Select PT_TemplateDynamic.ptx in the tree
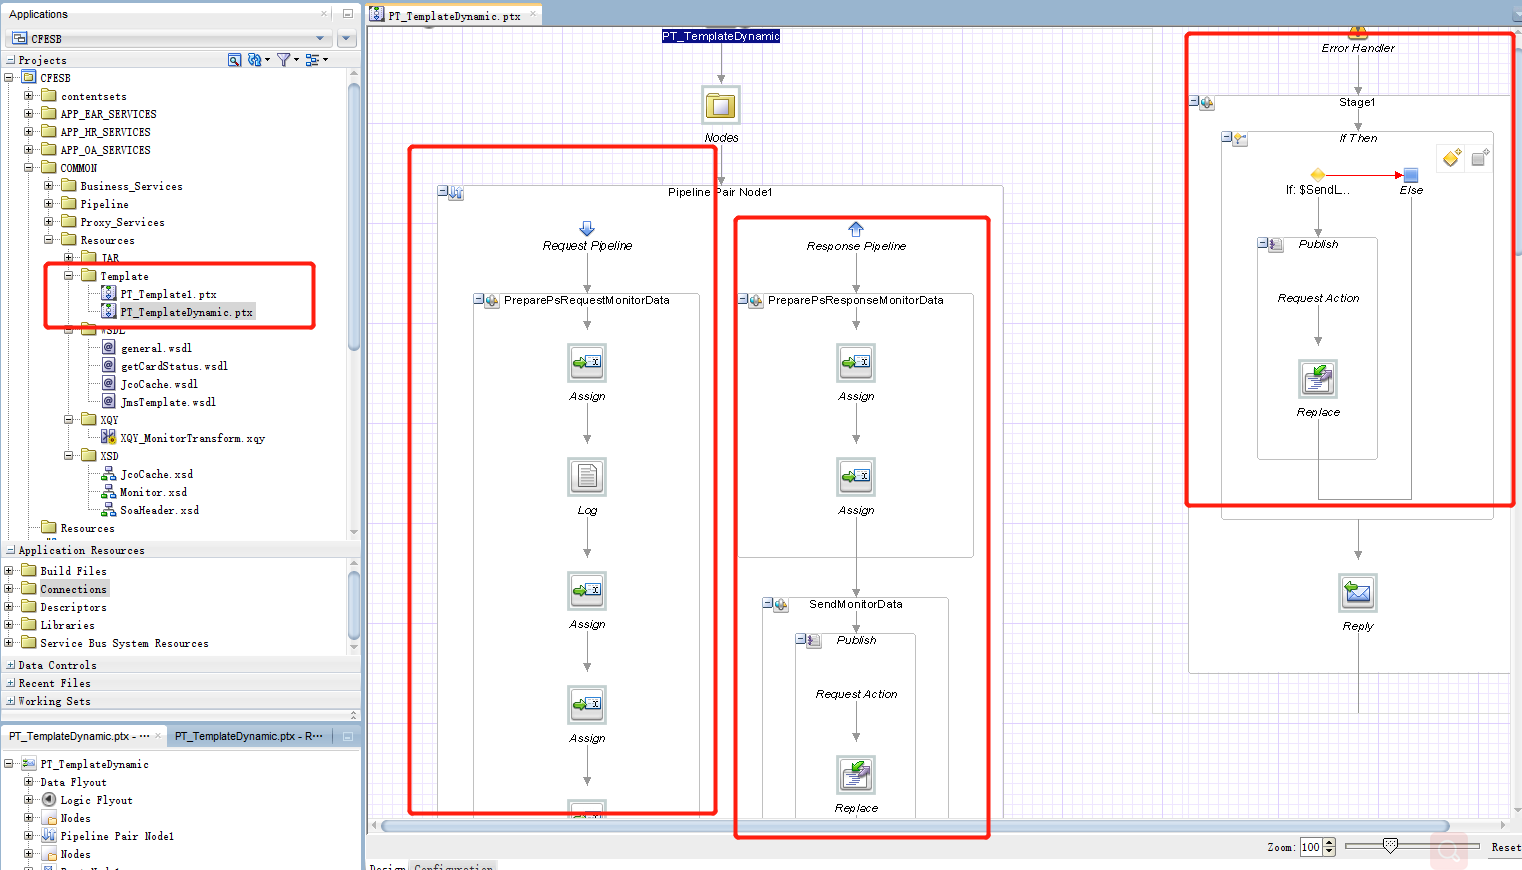The image size is (1522, 870). point(186,312)
